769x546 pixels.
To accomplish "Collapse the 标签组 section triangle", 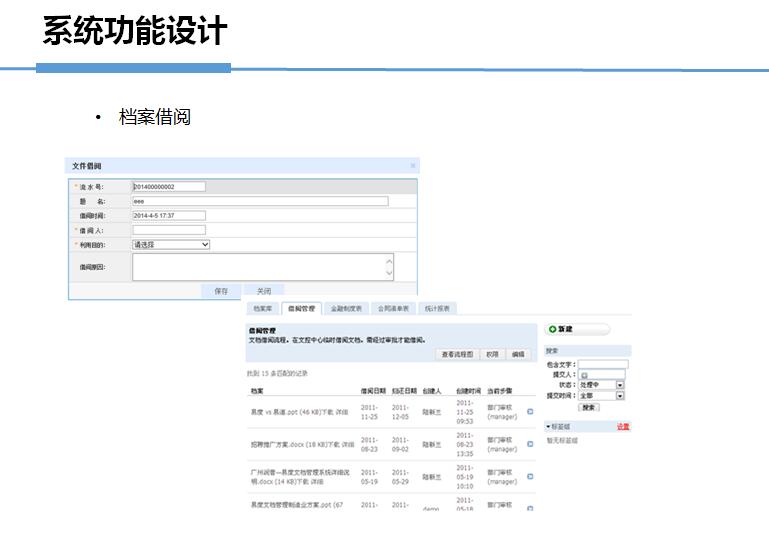I will 548,427.
